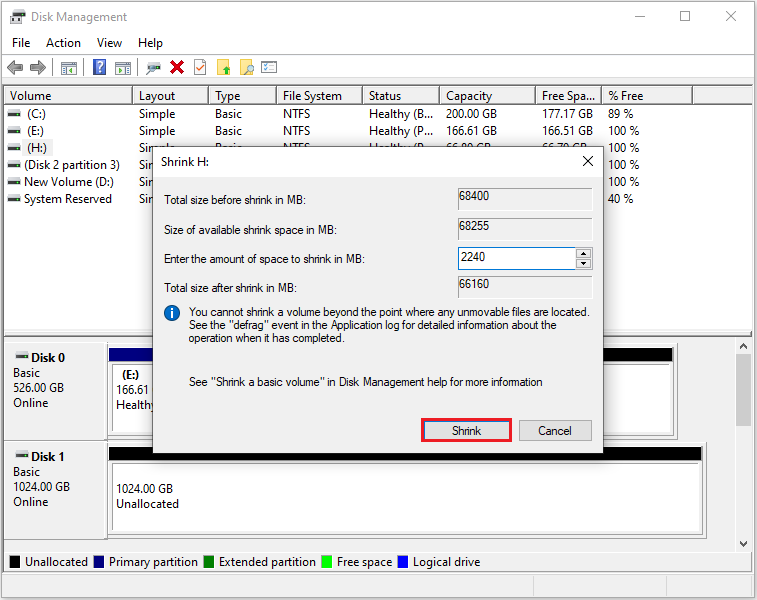Click the disk with magnifier toolbar icon
757x600 pixels.
tap(154, 68)
